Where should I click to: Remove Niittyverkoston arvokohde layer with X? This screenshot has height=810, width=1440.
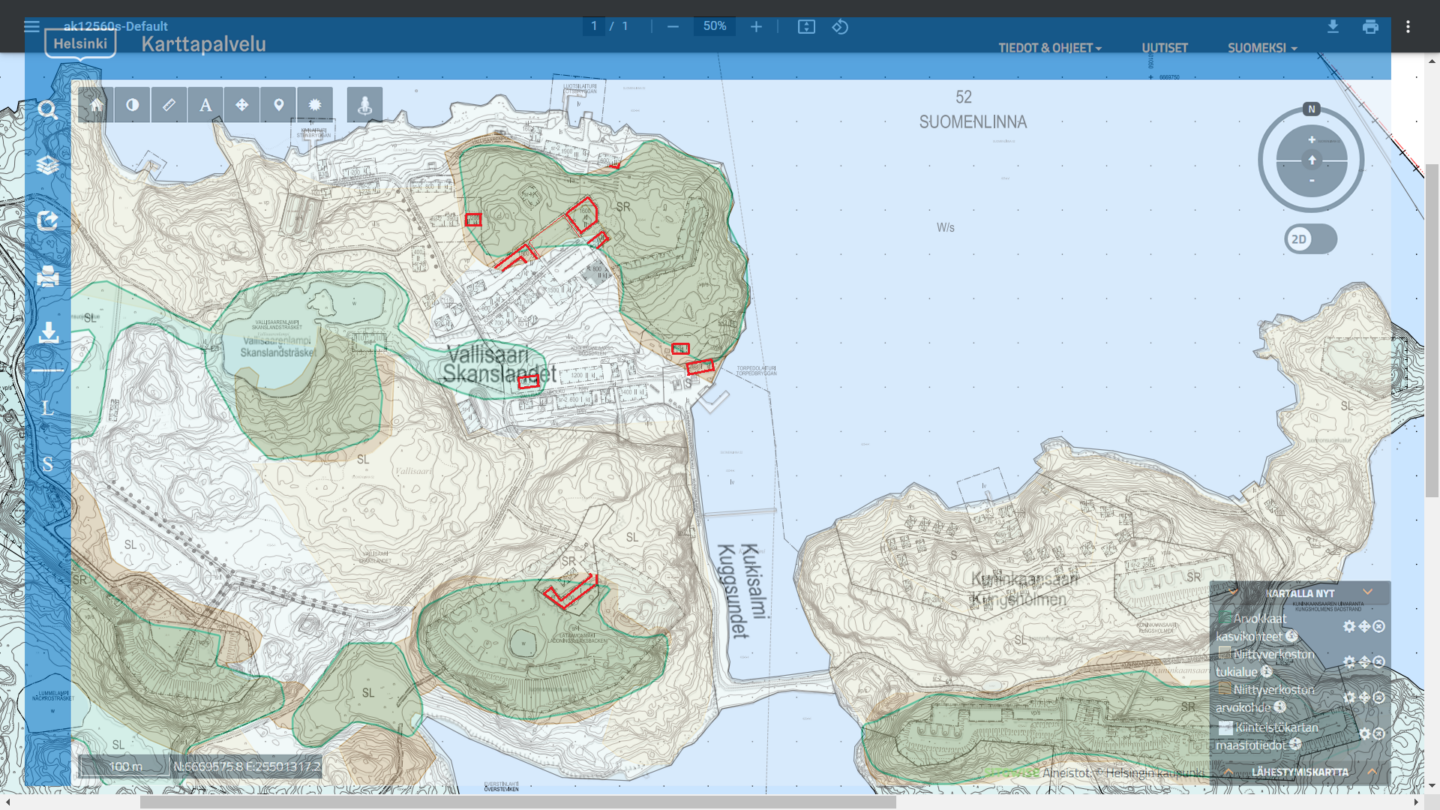coord(1379,697)
